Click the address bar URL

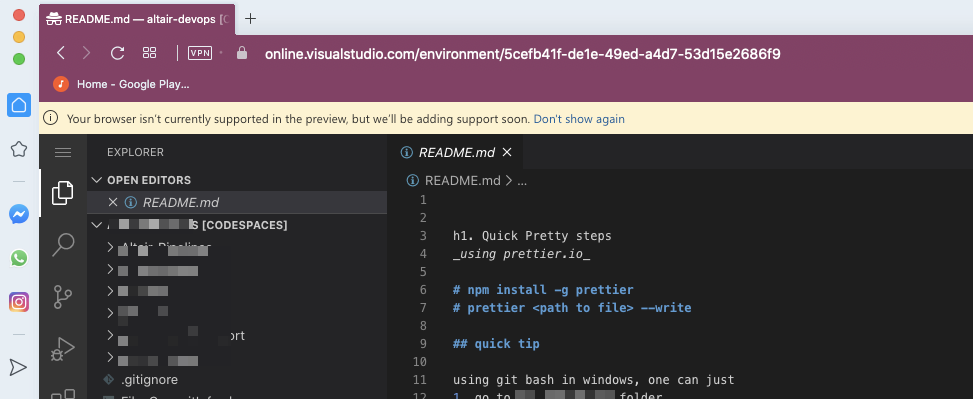522,54
